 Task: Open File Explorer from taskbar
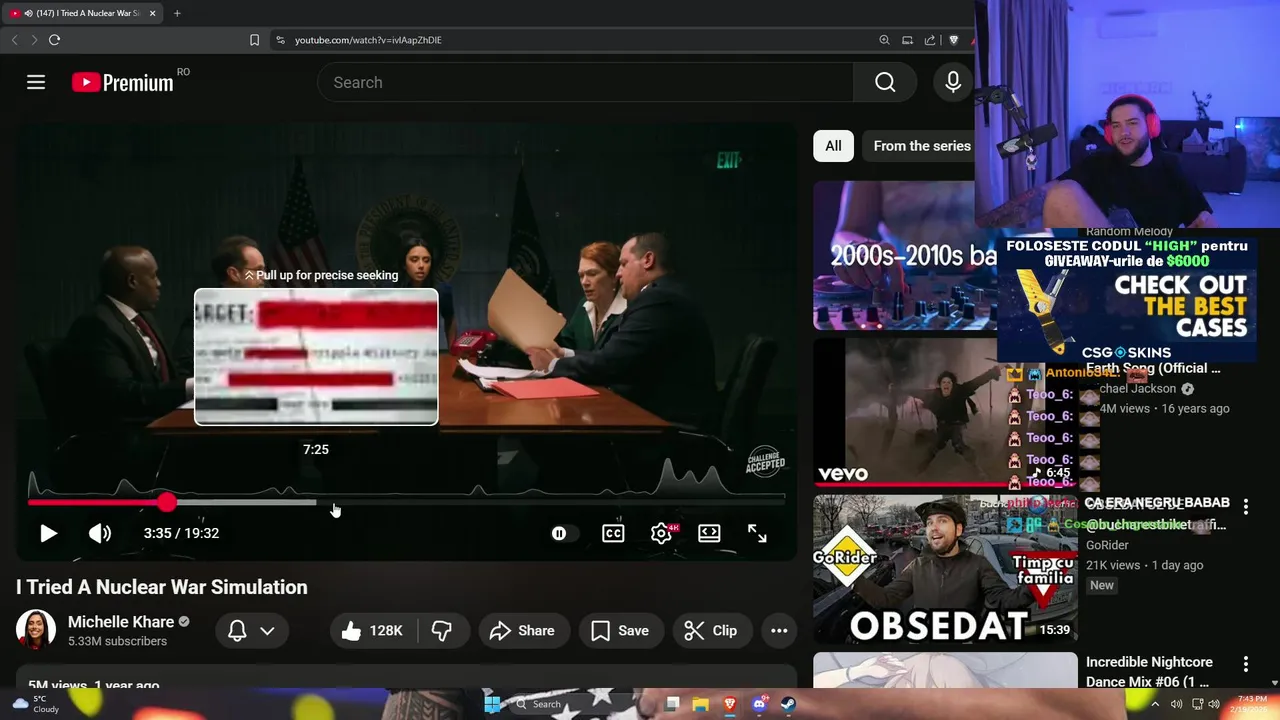(701, 704)
